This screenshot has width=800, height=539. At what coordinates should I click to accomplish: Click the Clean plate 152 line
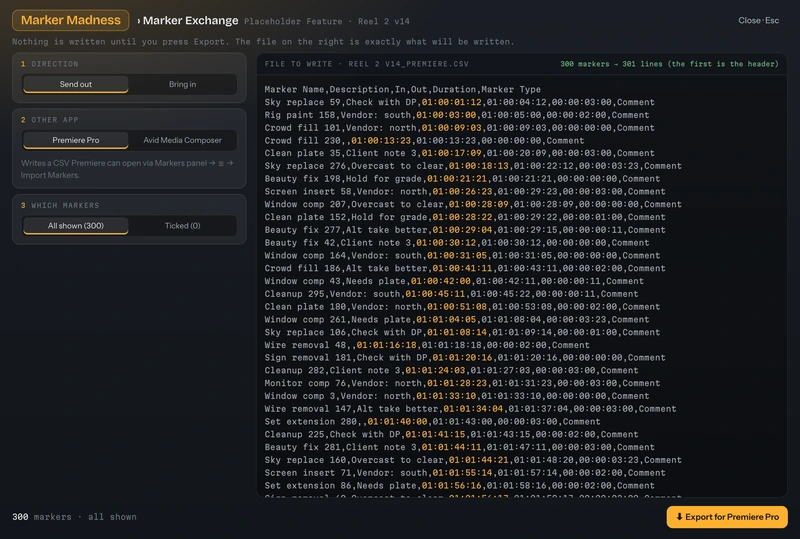point(465,217)
